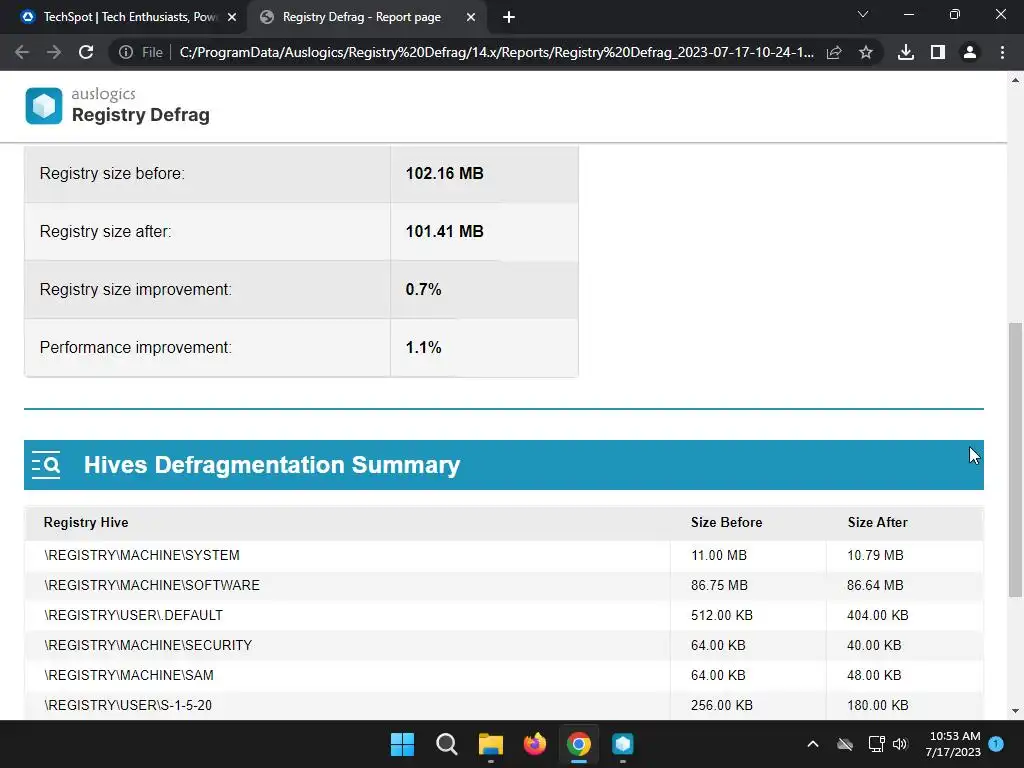Toggle the Chrome side panel icon

pos(938,52)
